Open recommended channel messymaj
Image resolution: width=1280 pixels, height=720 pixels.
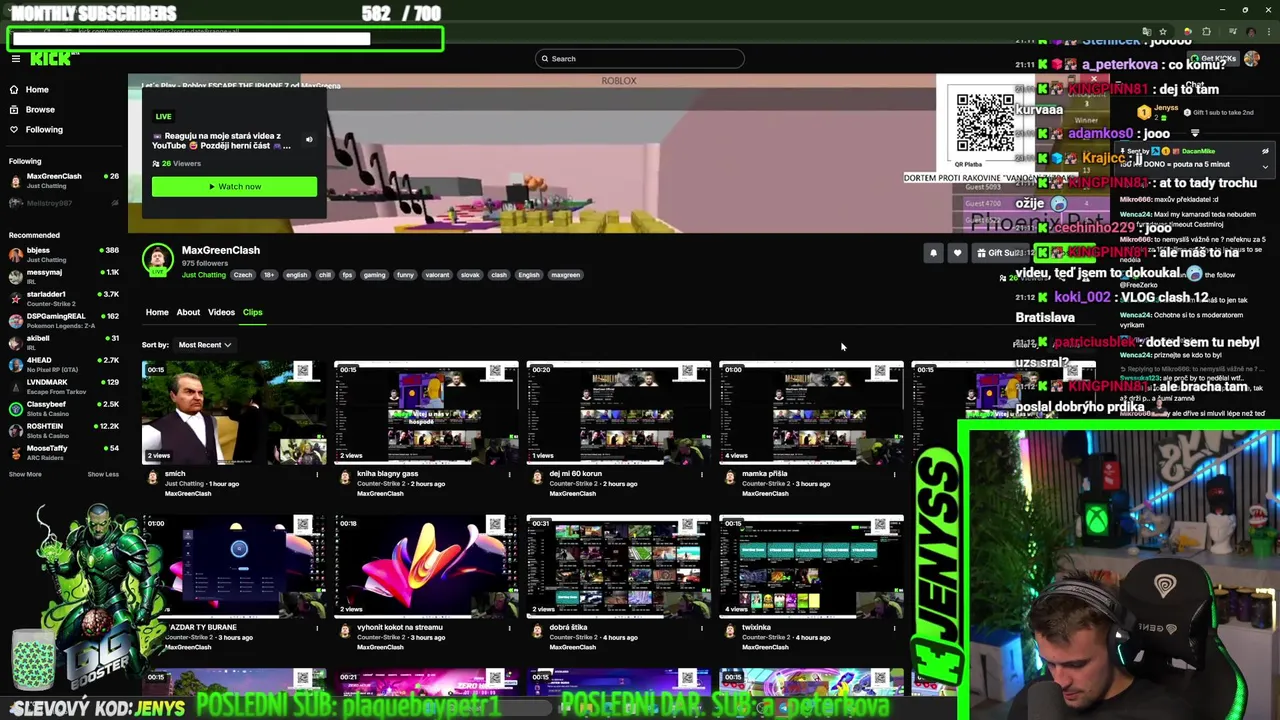63,276
